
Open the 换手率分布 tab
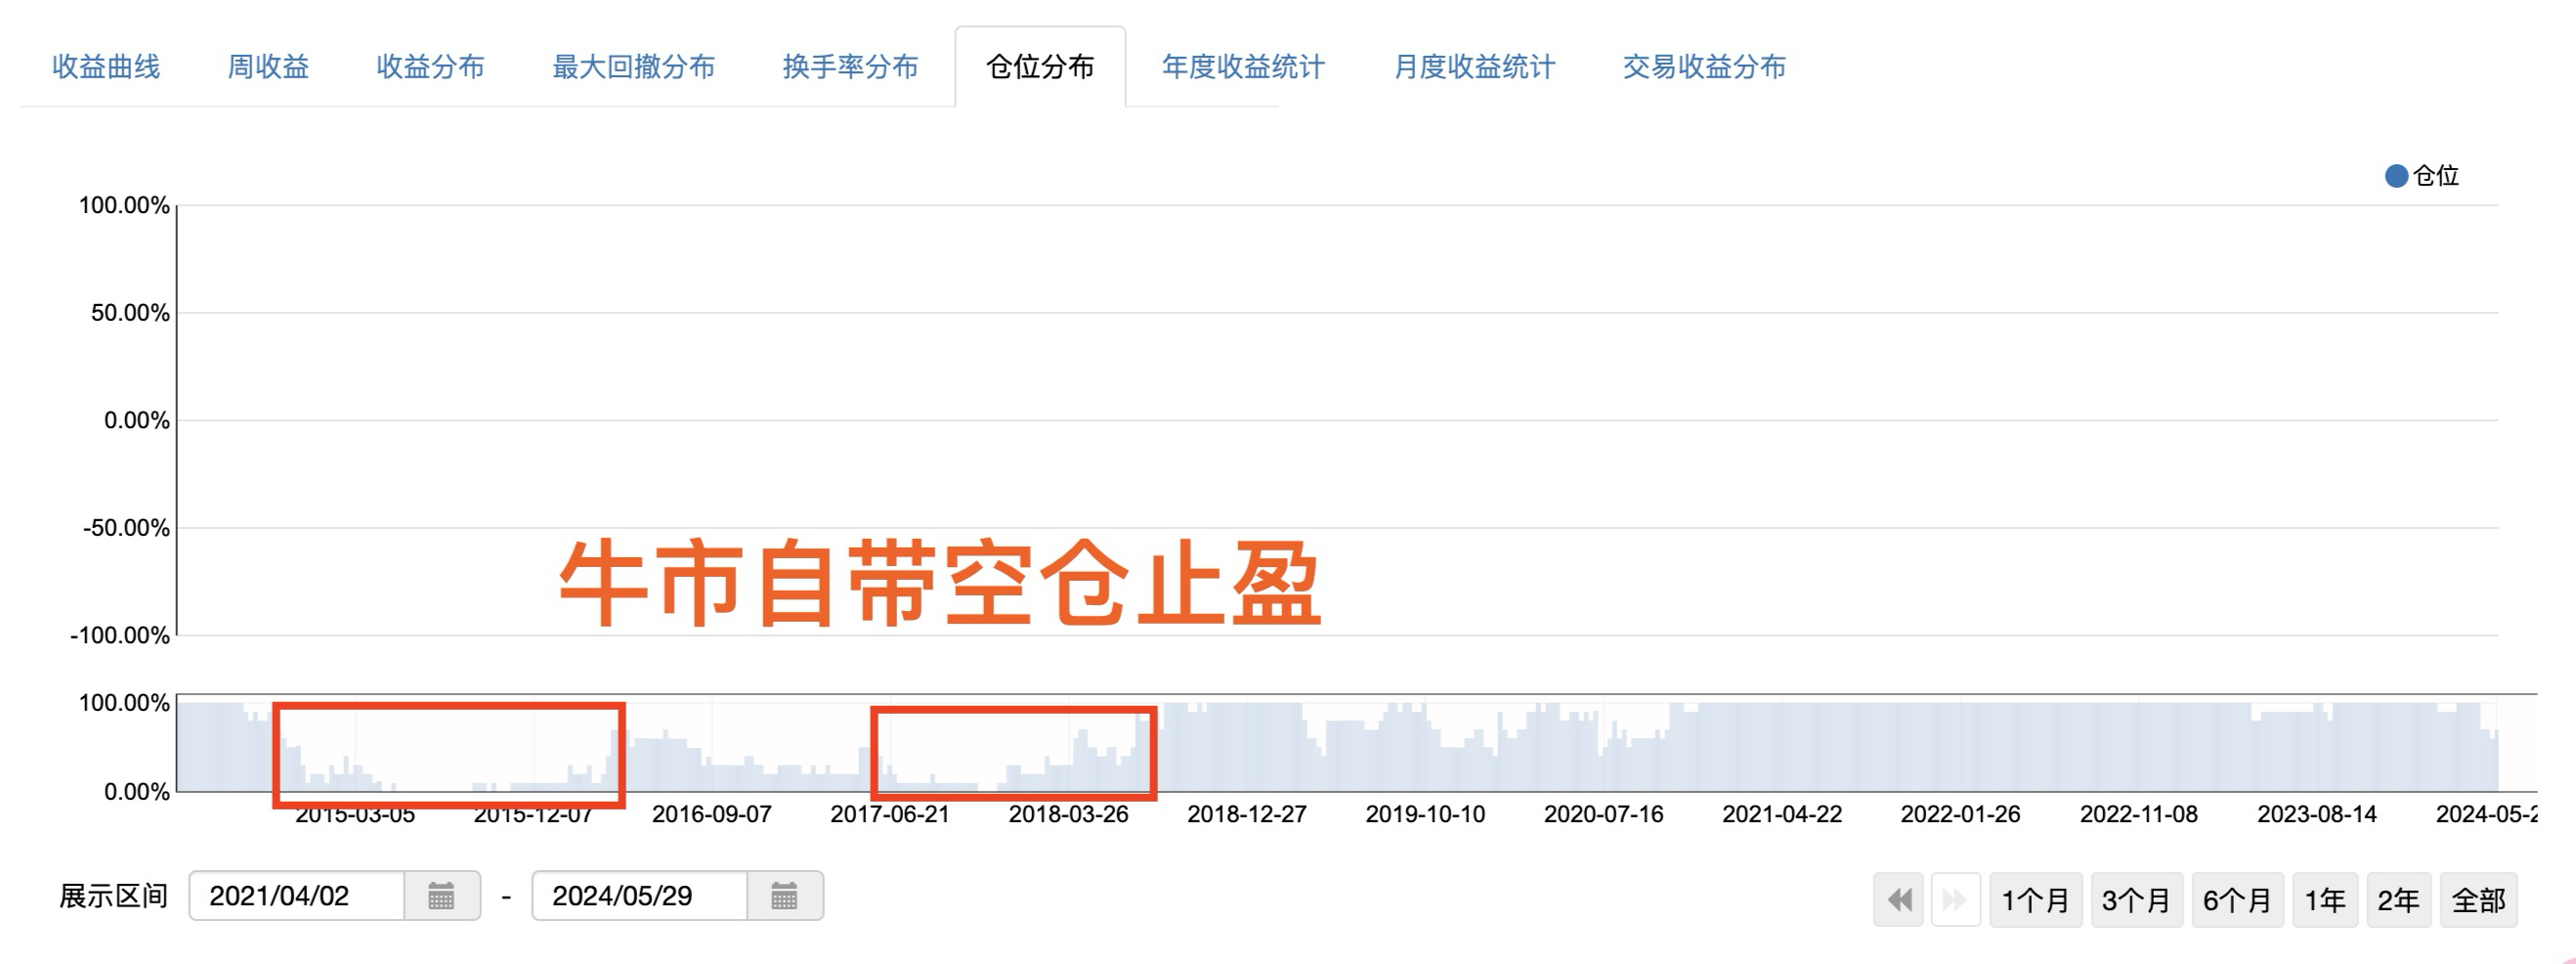pos(850,67)
